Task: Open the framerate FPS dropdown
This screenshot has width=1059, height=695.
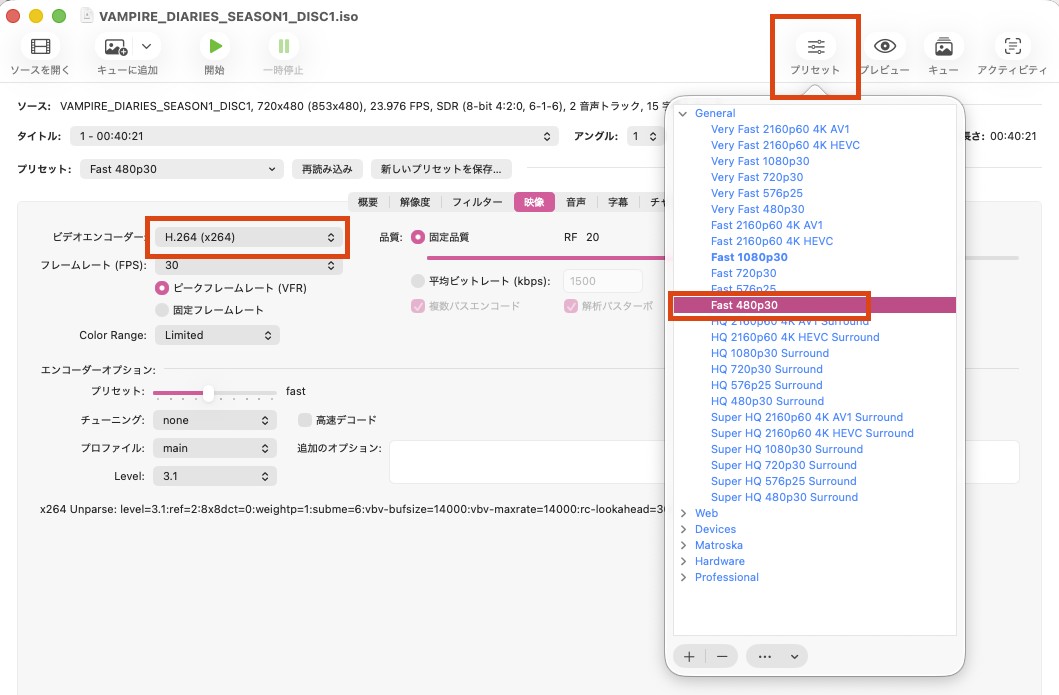Action: coord(249,265)
